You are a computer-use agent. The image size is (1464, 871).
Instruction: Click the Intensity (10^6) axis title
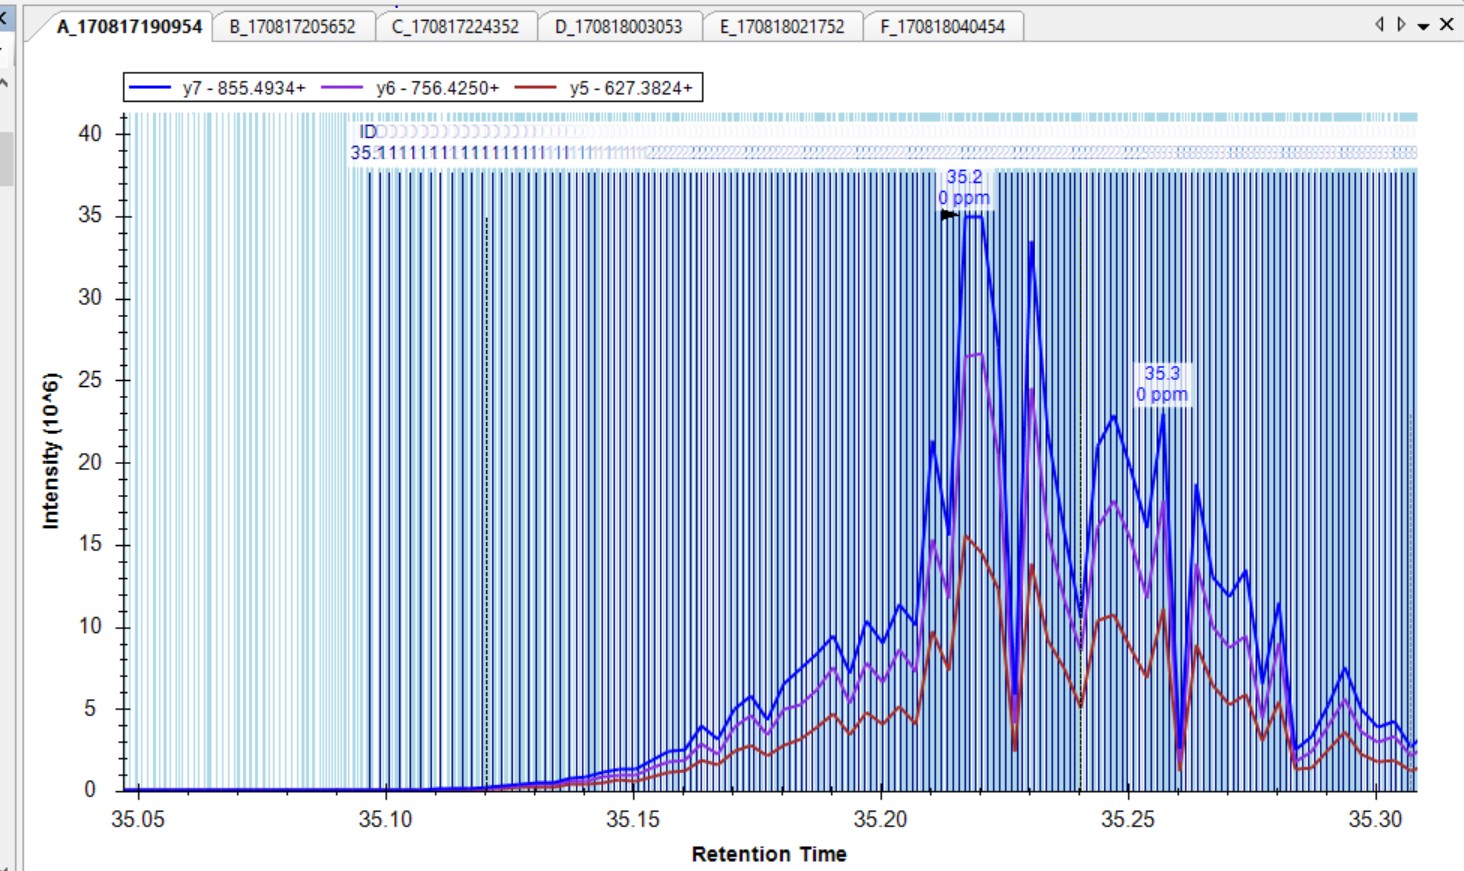(x=51, y=450)
